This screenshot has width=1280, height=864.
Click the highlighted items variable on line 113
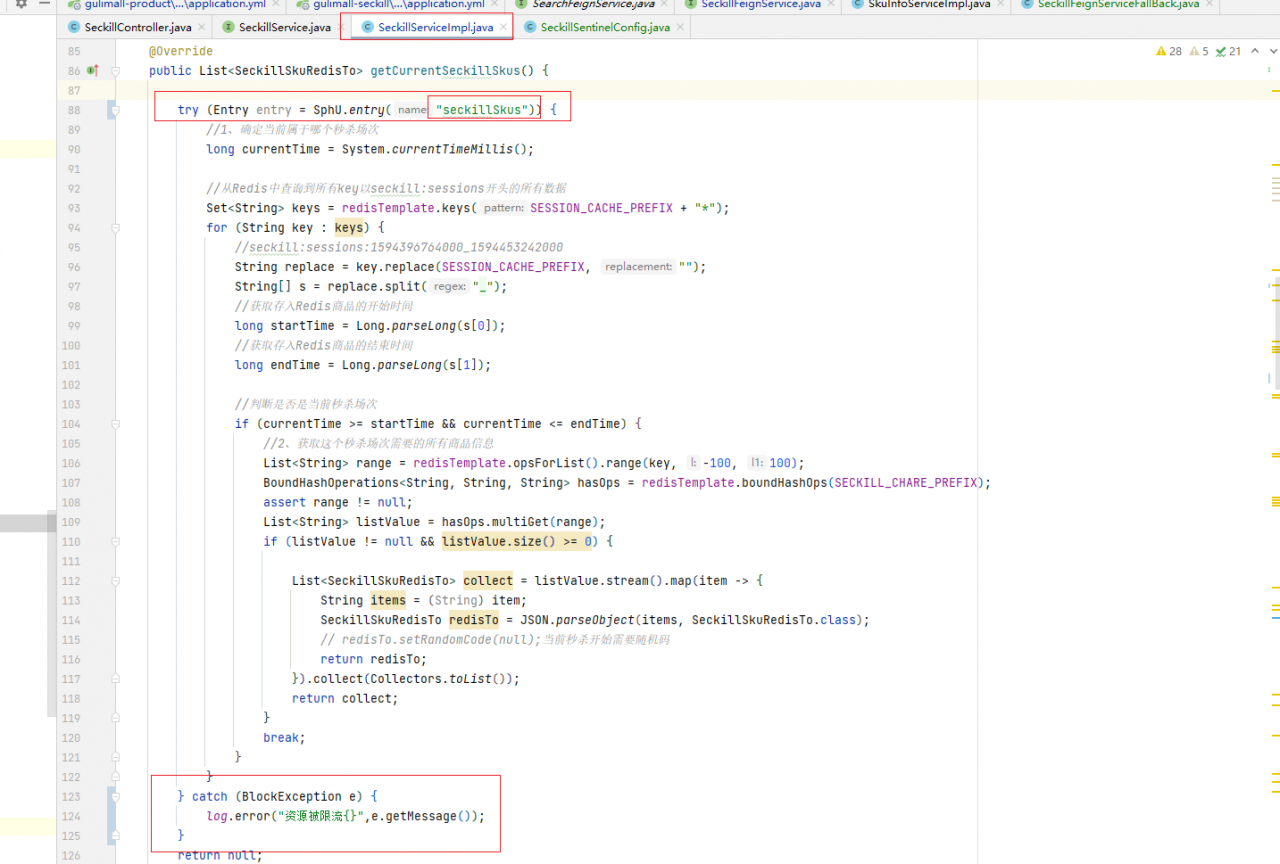(388, 600)
